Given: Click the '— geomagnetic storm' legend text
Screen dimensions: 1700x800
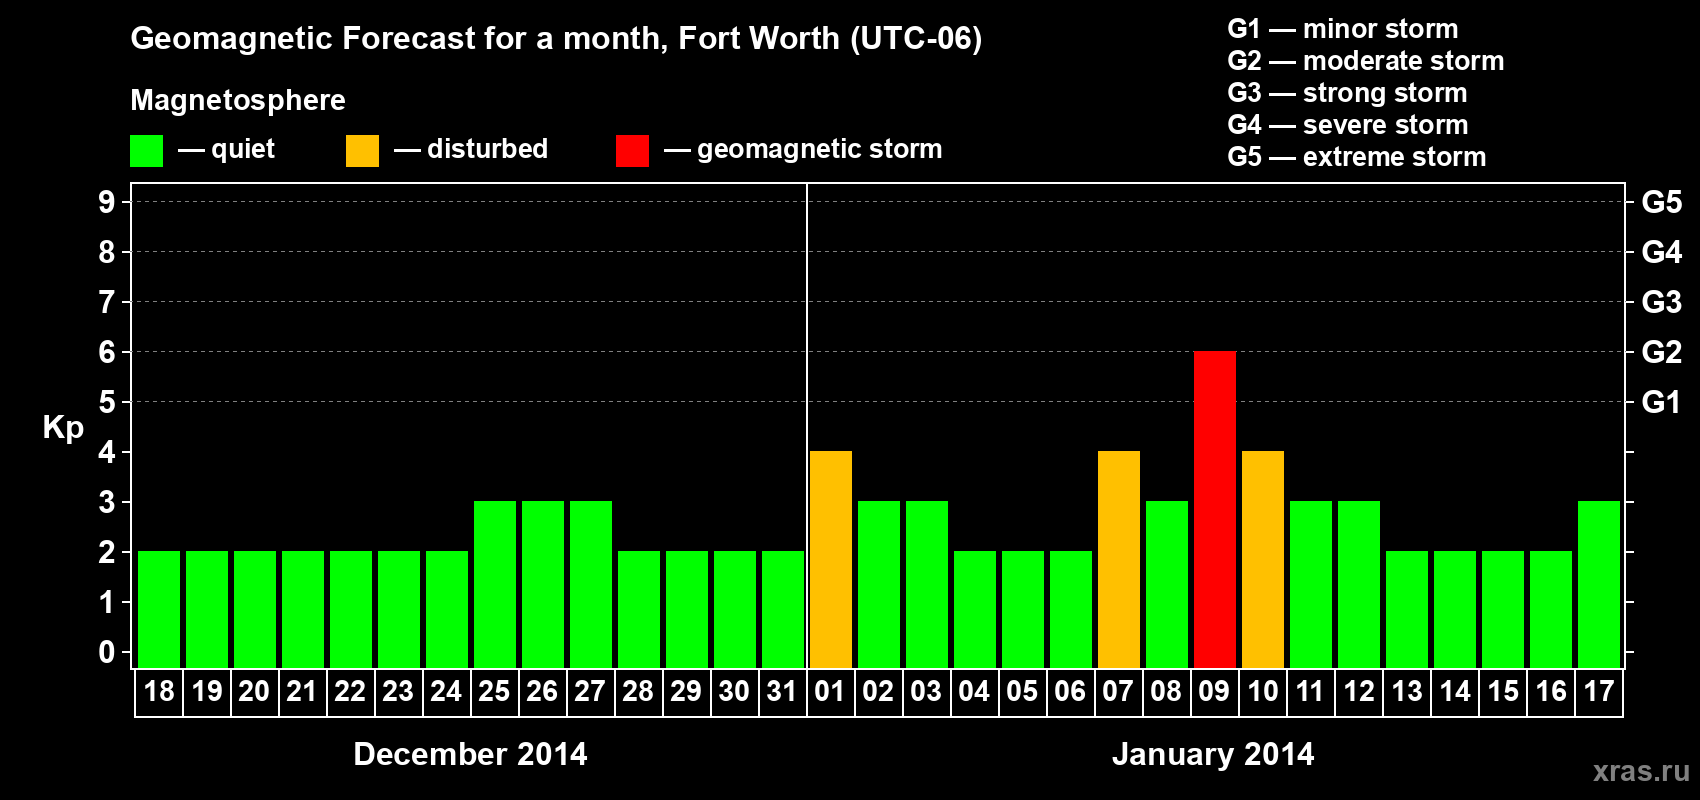Looking at the screenshot, I should click(803, 149).
